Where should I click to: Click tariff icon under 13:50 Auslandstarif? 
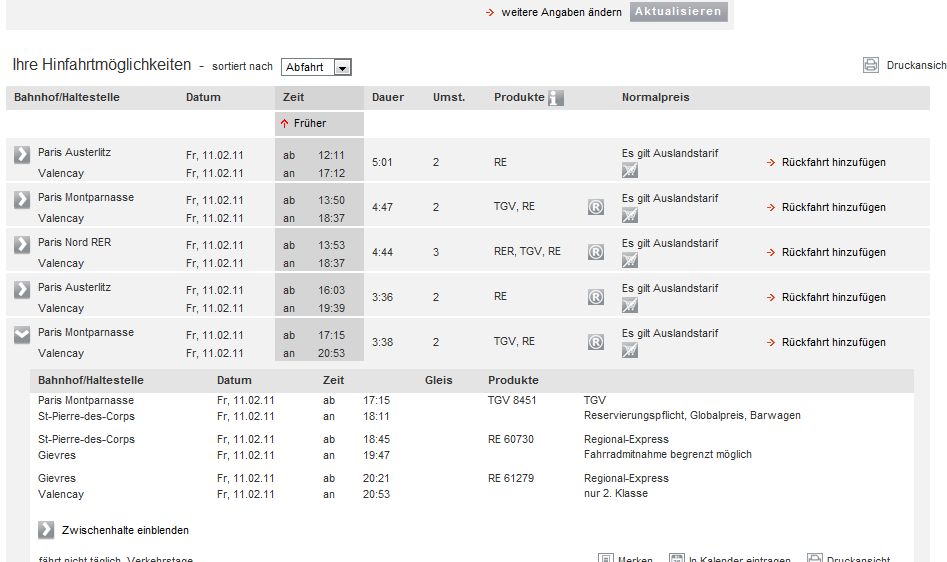point(630,216)
